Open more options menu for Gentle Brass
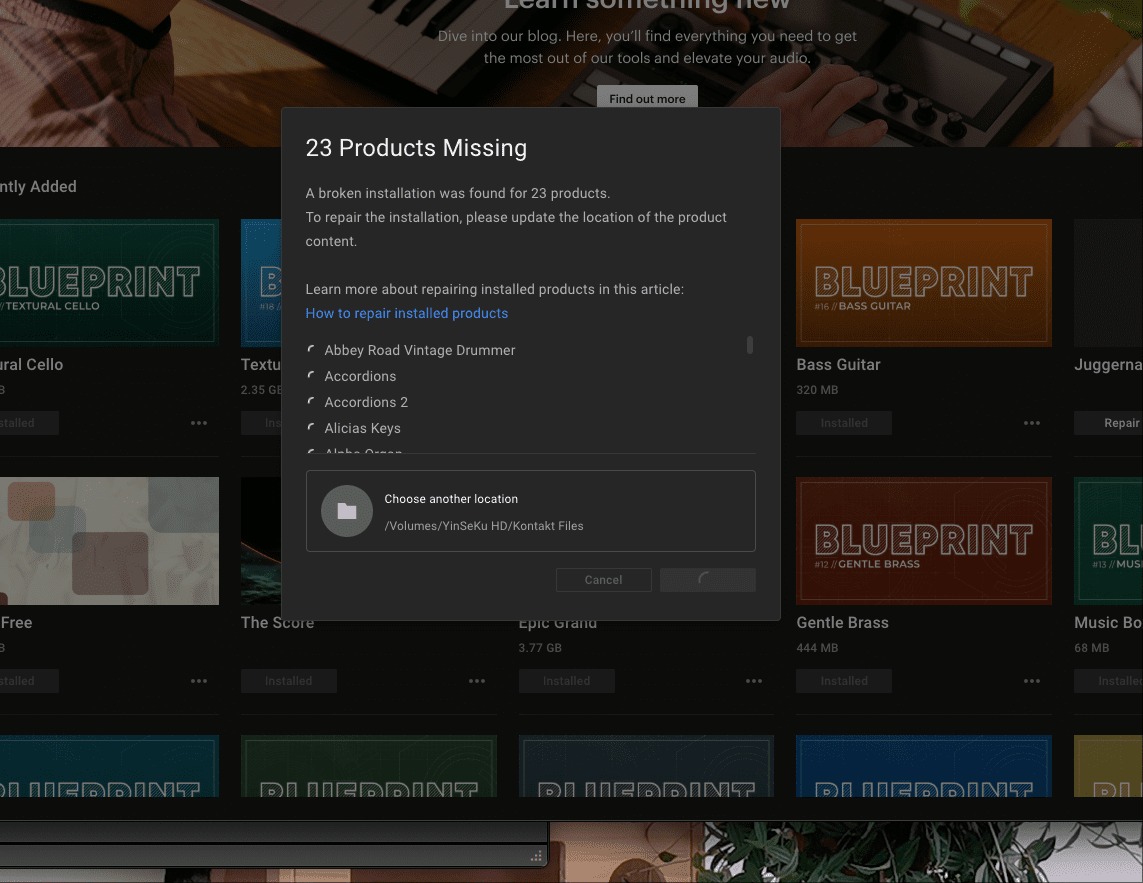 coord(1031,681)
